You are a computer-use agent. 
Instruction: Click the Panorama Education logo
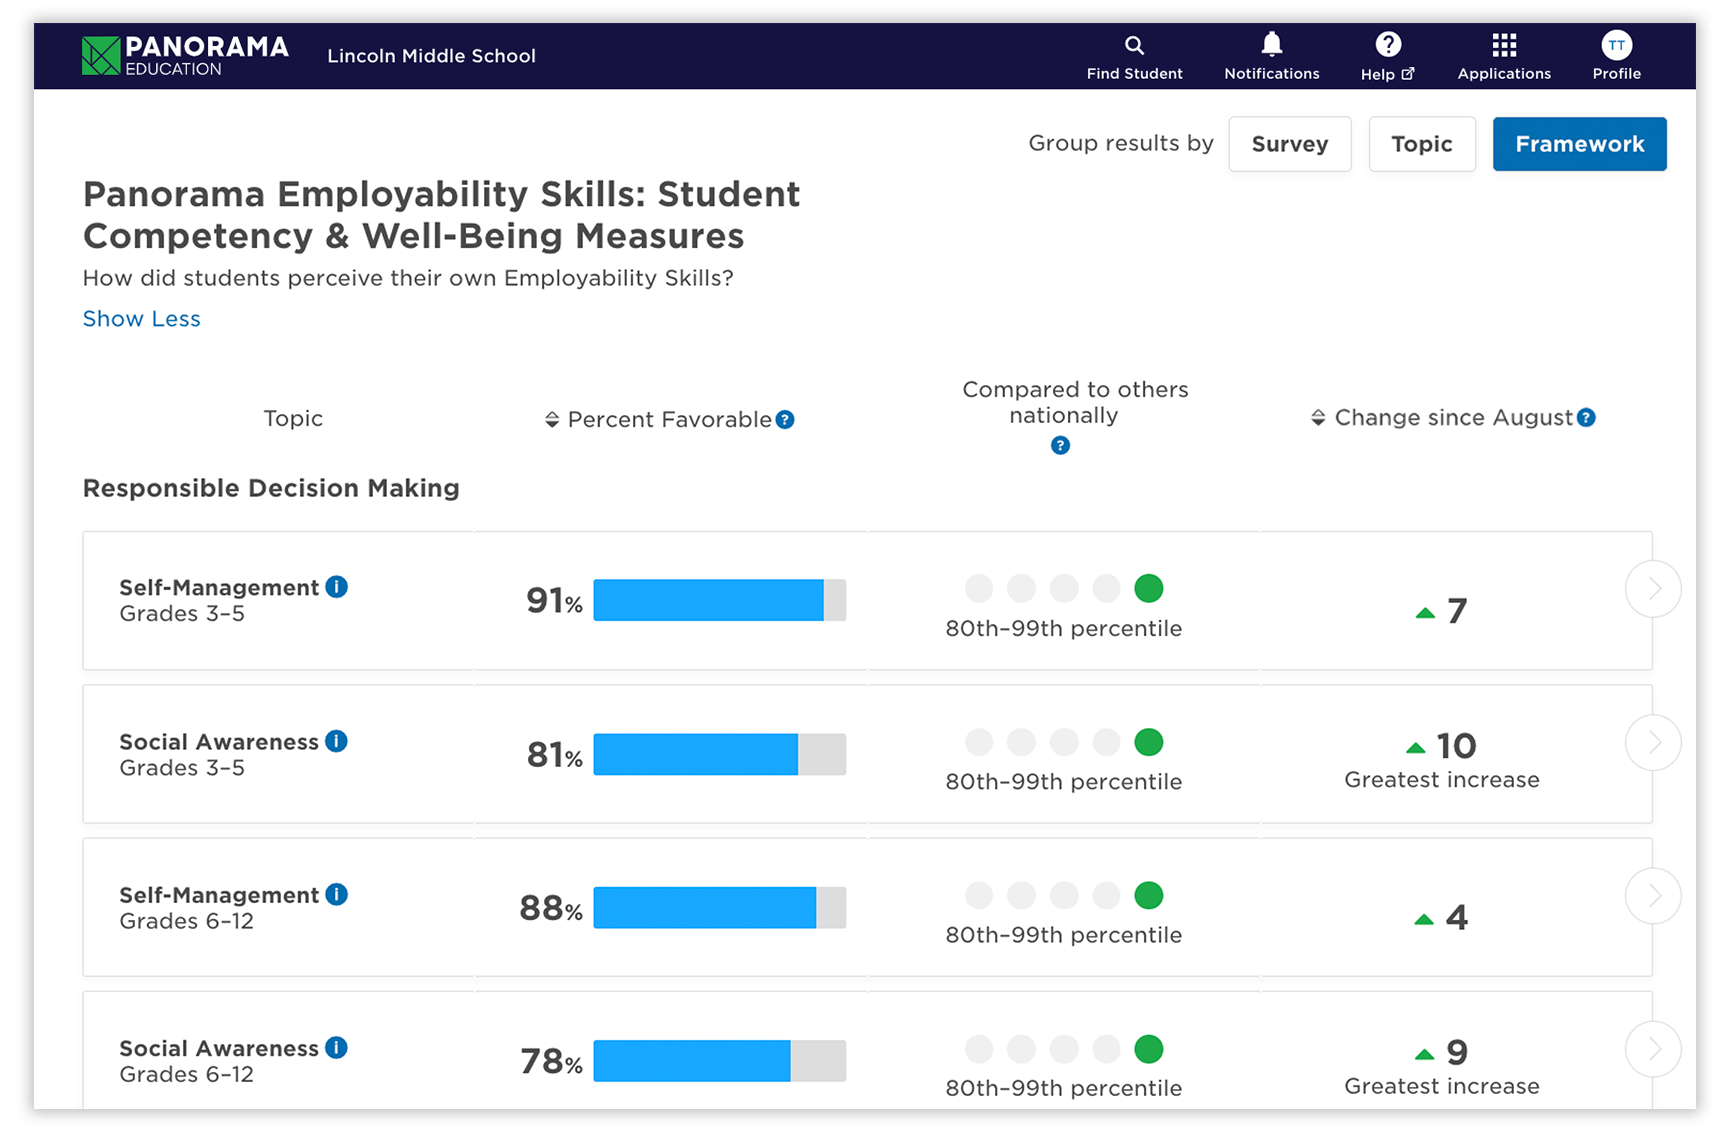pyautogui.click(x=185, y=55)
